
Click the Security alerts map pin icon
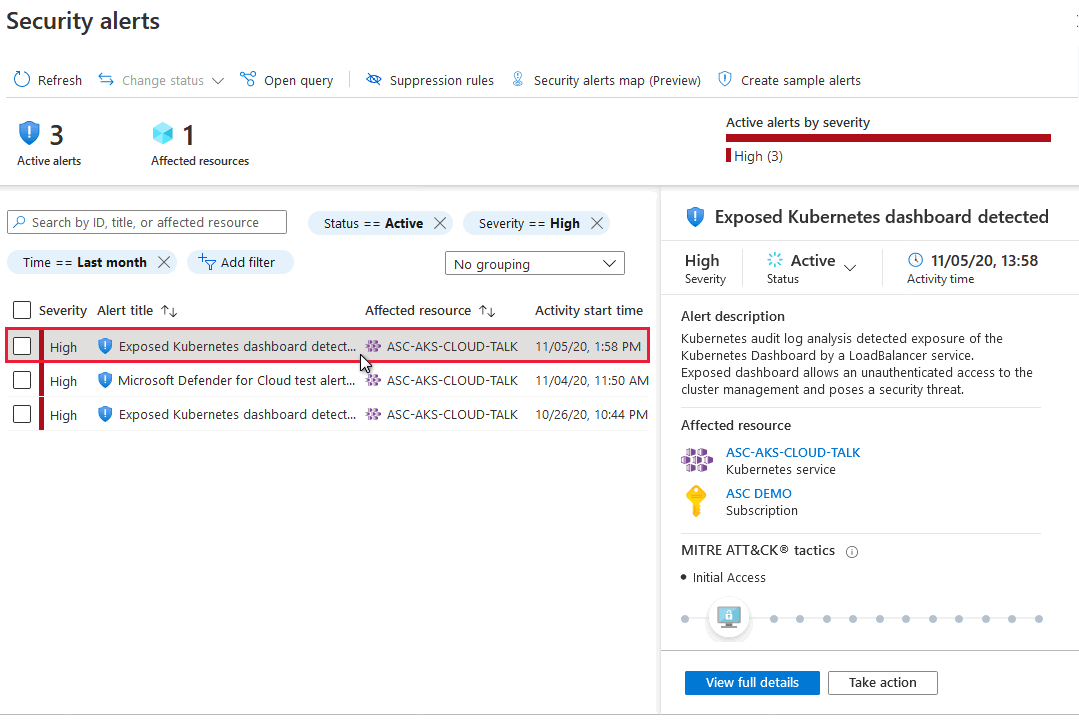pyautogui.click(x=517, y=79)
